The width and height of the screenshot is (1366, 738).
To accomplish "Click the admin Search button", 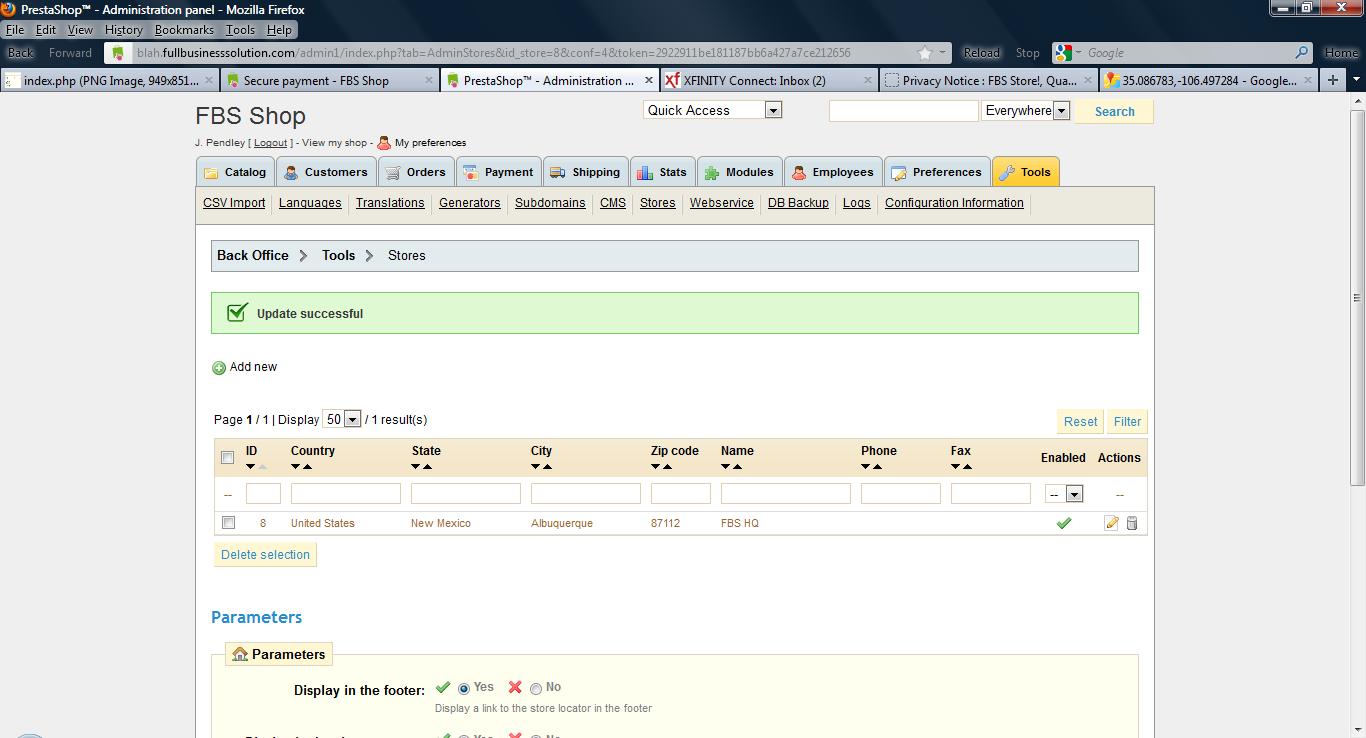I will (x=1114, y=112).
